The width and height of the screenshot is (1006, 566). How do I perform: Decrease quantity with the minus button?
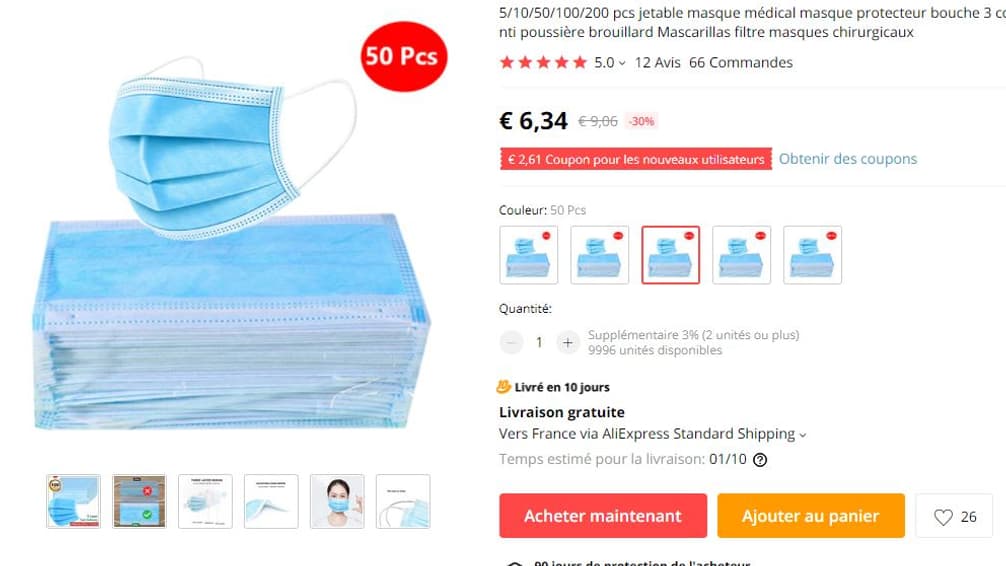[x=511, y=343]
